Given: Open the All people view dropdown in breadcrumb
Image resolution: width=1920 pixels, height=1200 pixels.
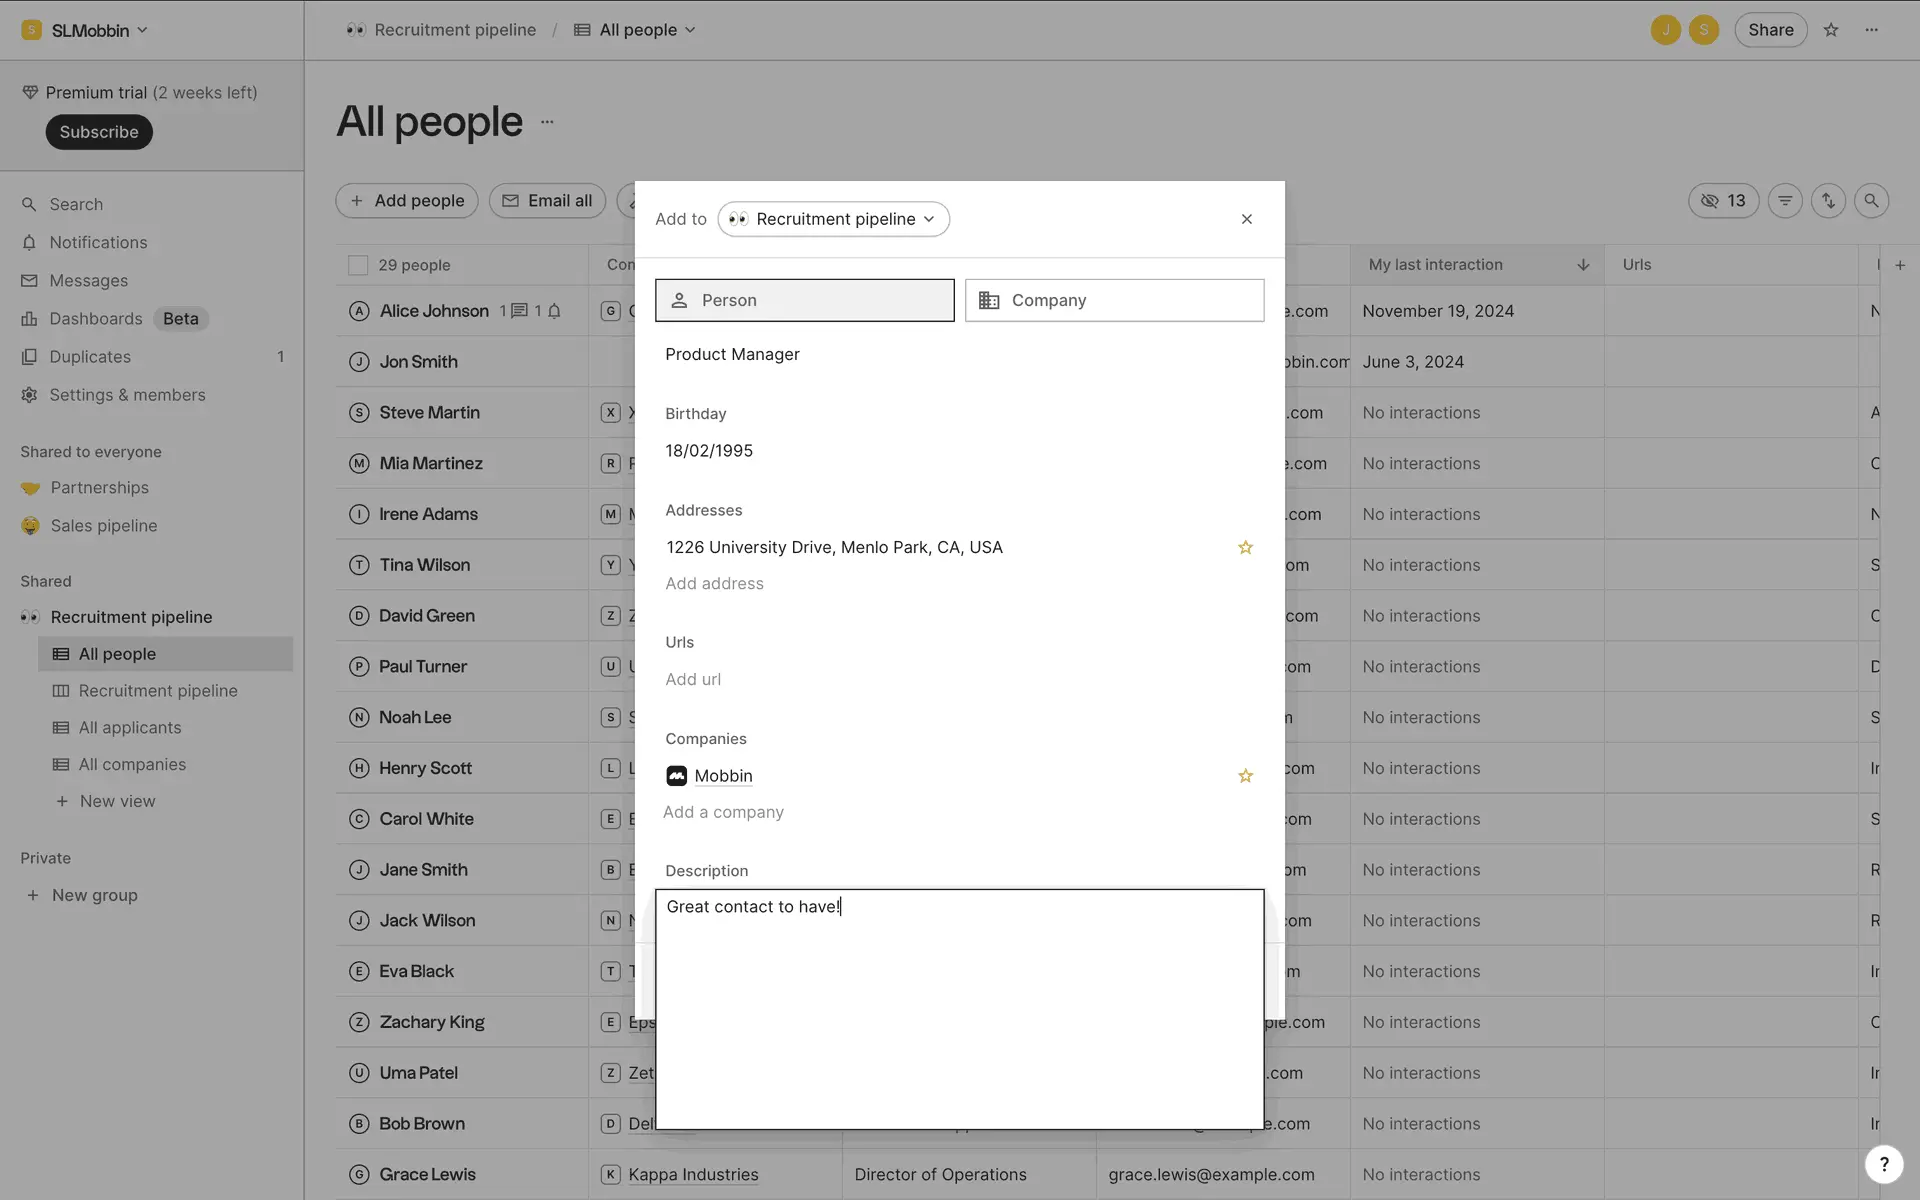Looking at the screenshot, I should (x=636, y=30).
